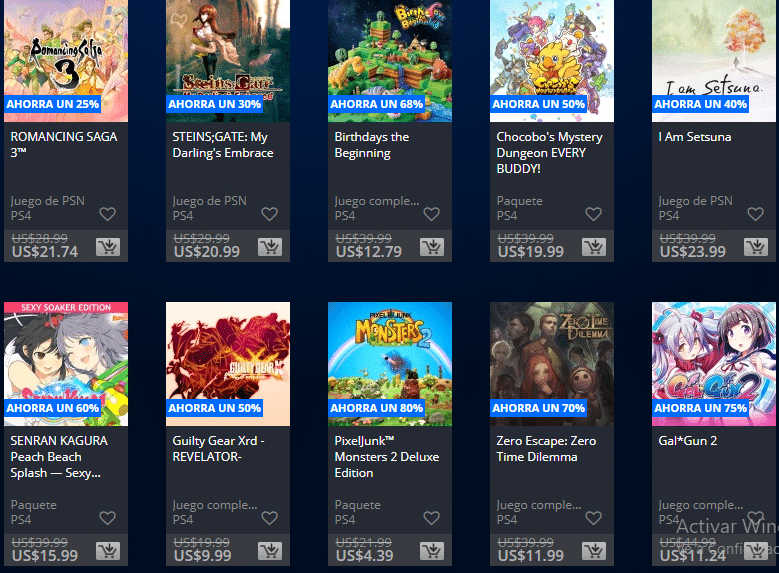Add STEINS;GATE My Darling's Embrace to cart
779x573 pixels.
270,246
